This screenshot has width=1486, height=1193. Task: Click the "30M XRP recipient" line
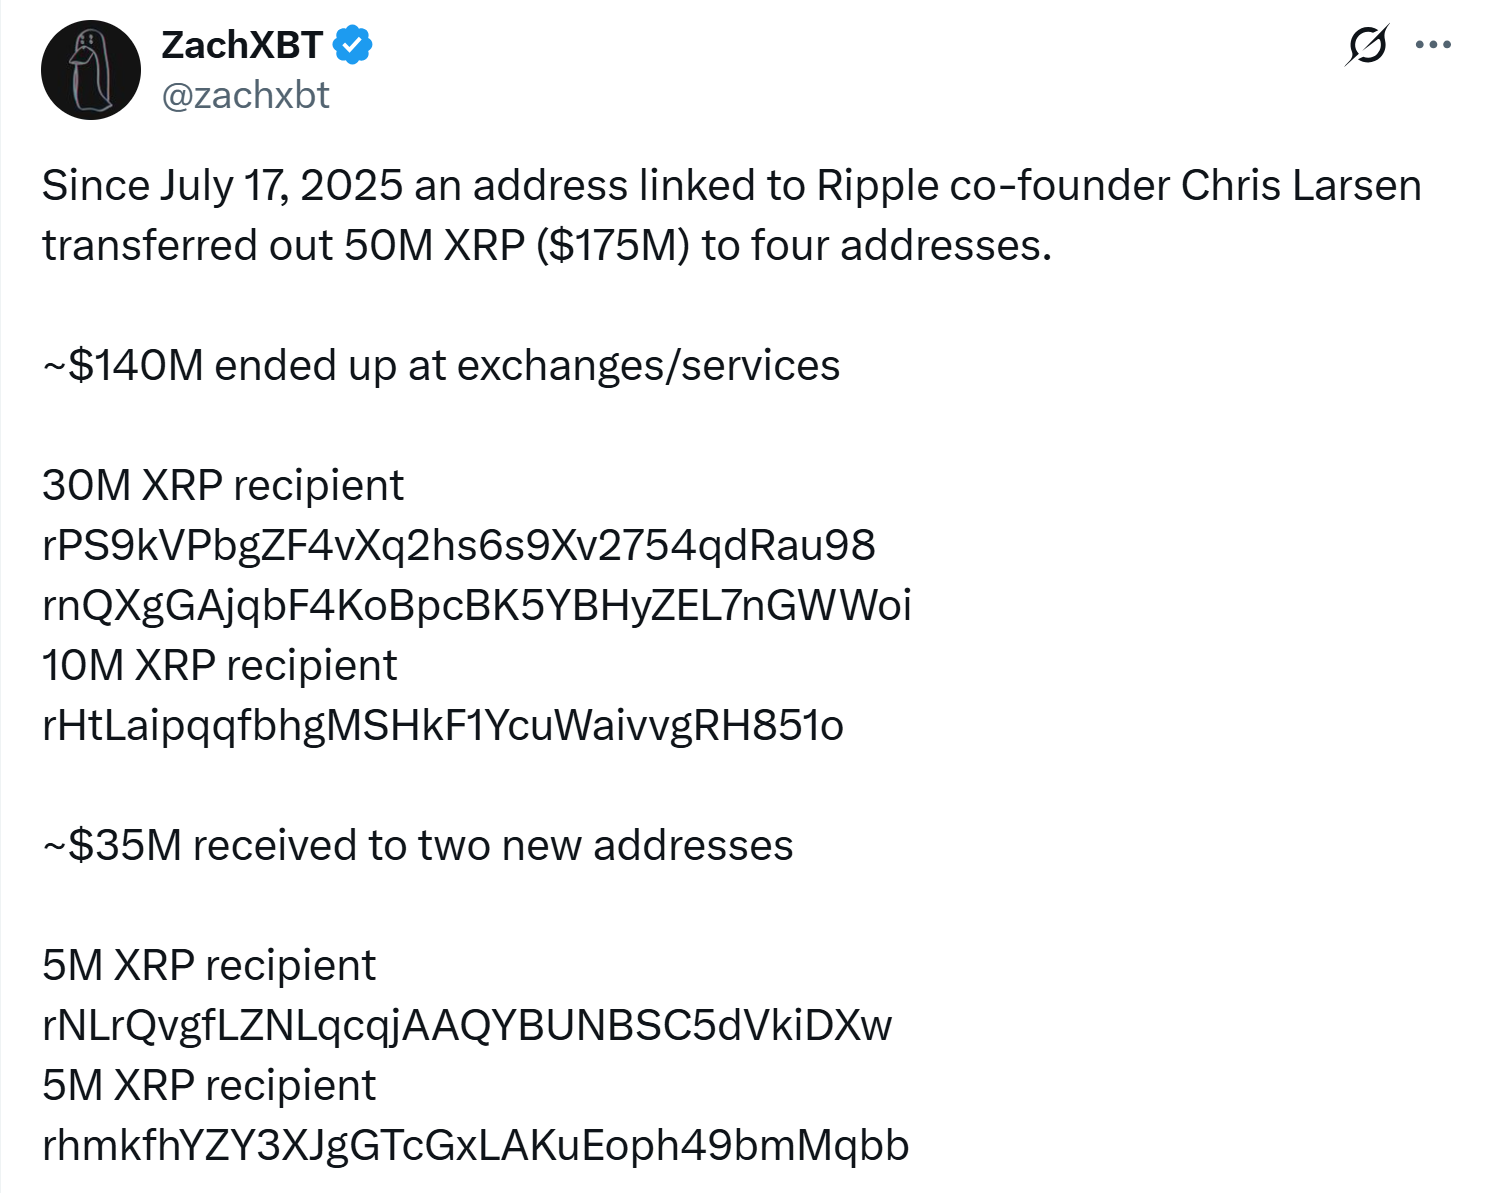[x=223, y=486]
